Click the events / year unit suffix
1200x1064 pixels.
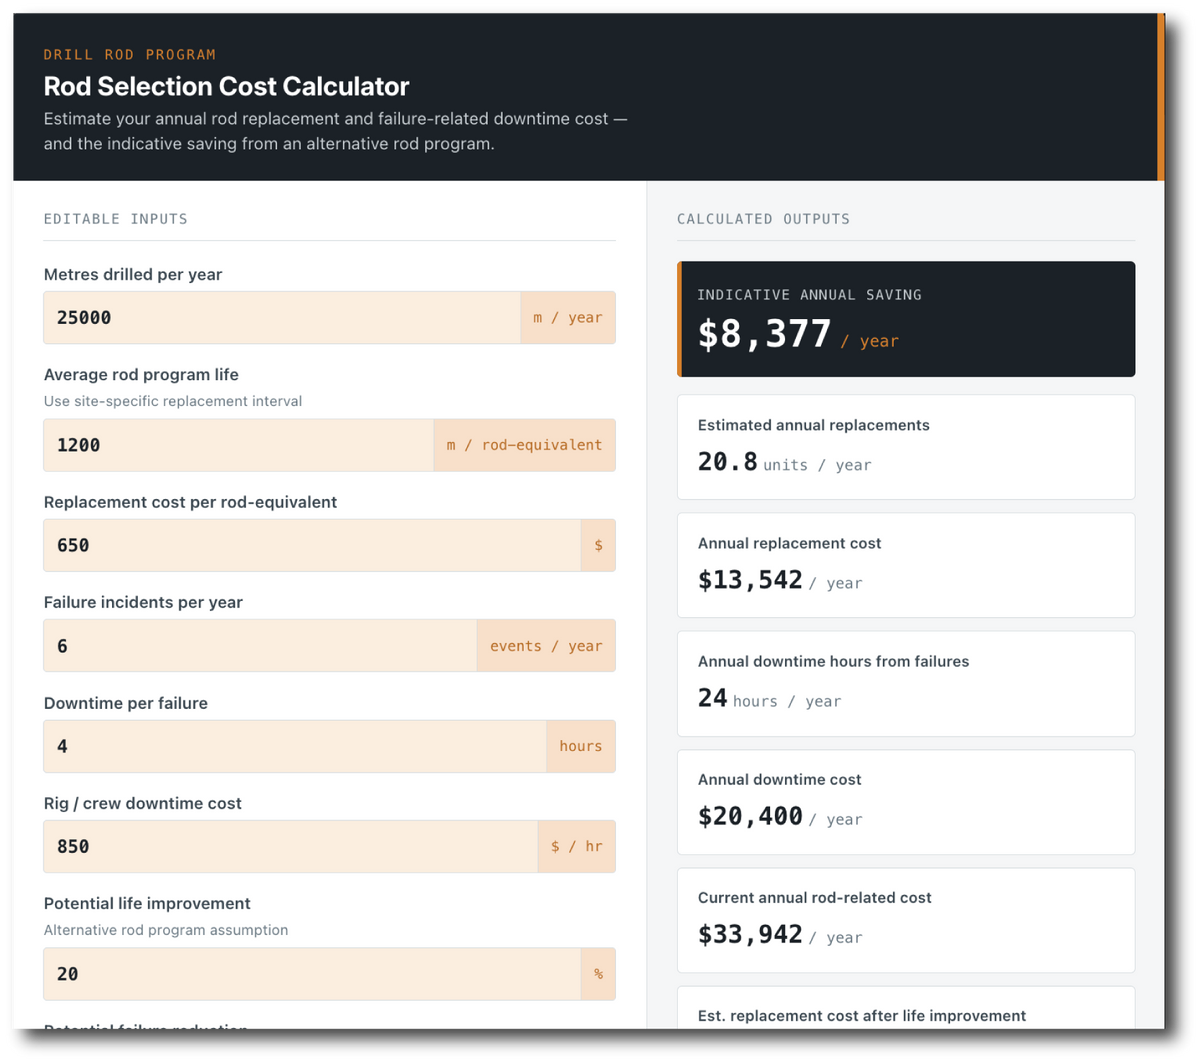click(x=546, y=646)
